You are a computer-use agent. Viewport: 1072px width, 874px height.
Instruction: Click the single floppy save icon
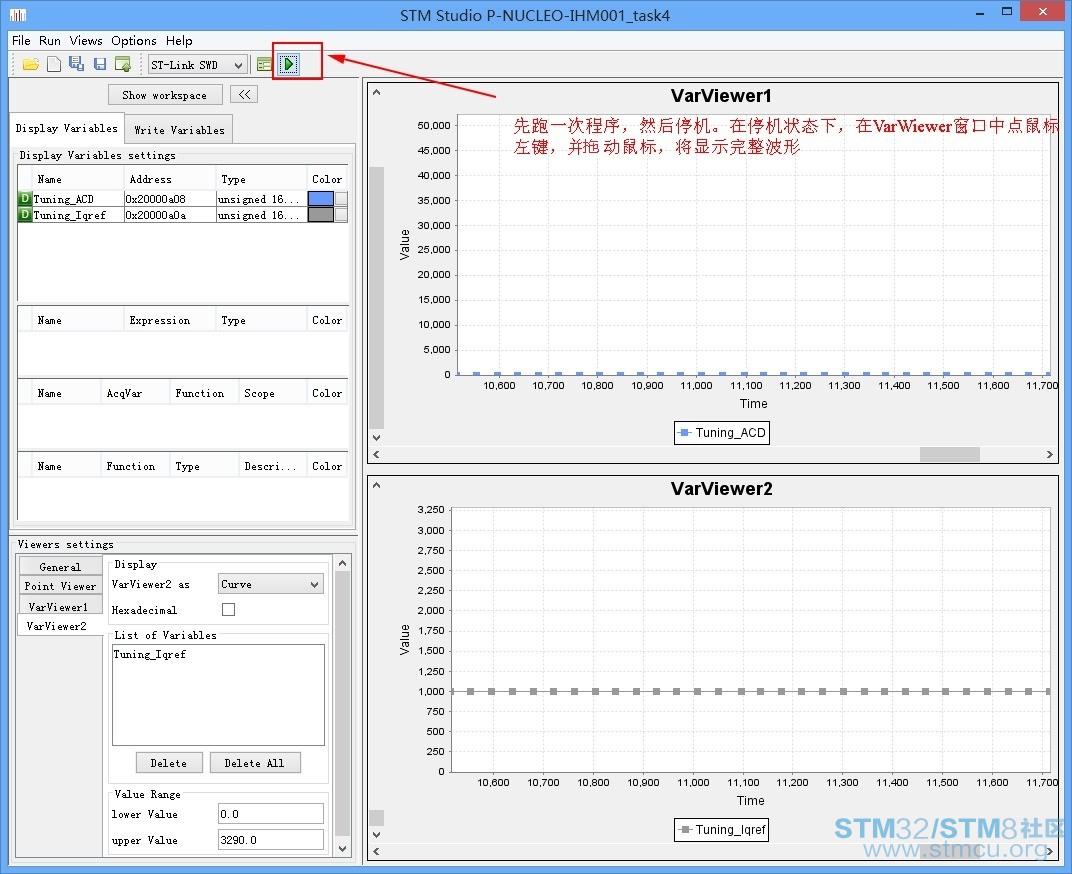pyautogui.click(x=100, y=64)
